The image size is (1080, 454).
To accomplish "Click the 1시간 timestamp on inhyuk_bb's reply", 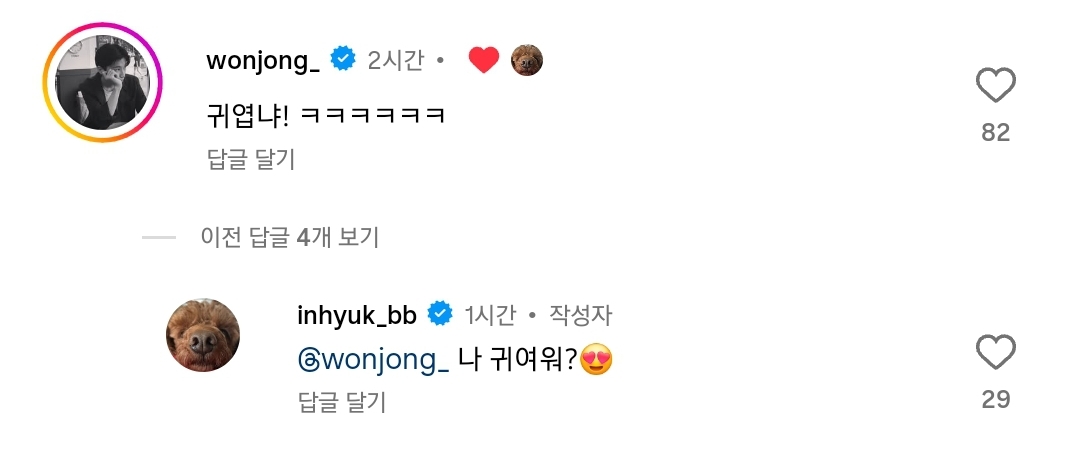I will (490, 316).
